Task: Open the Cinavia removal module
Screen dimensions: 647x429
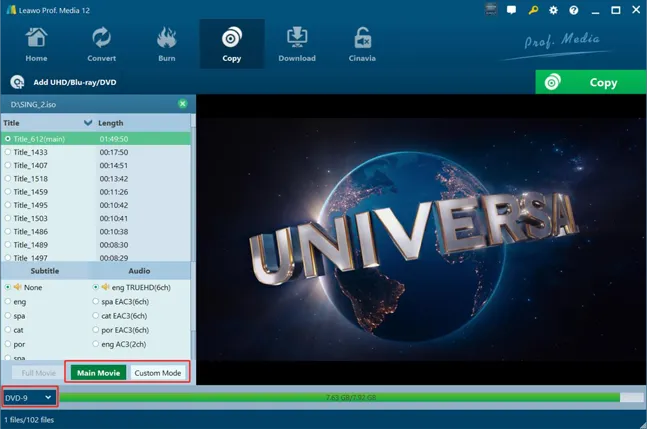Action: pos(363,44)
